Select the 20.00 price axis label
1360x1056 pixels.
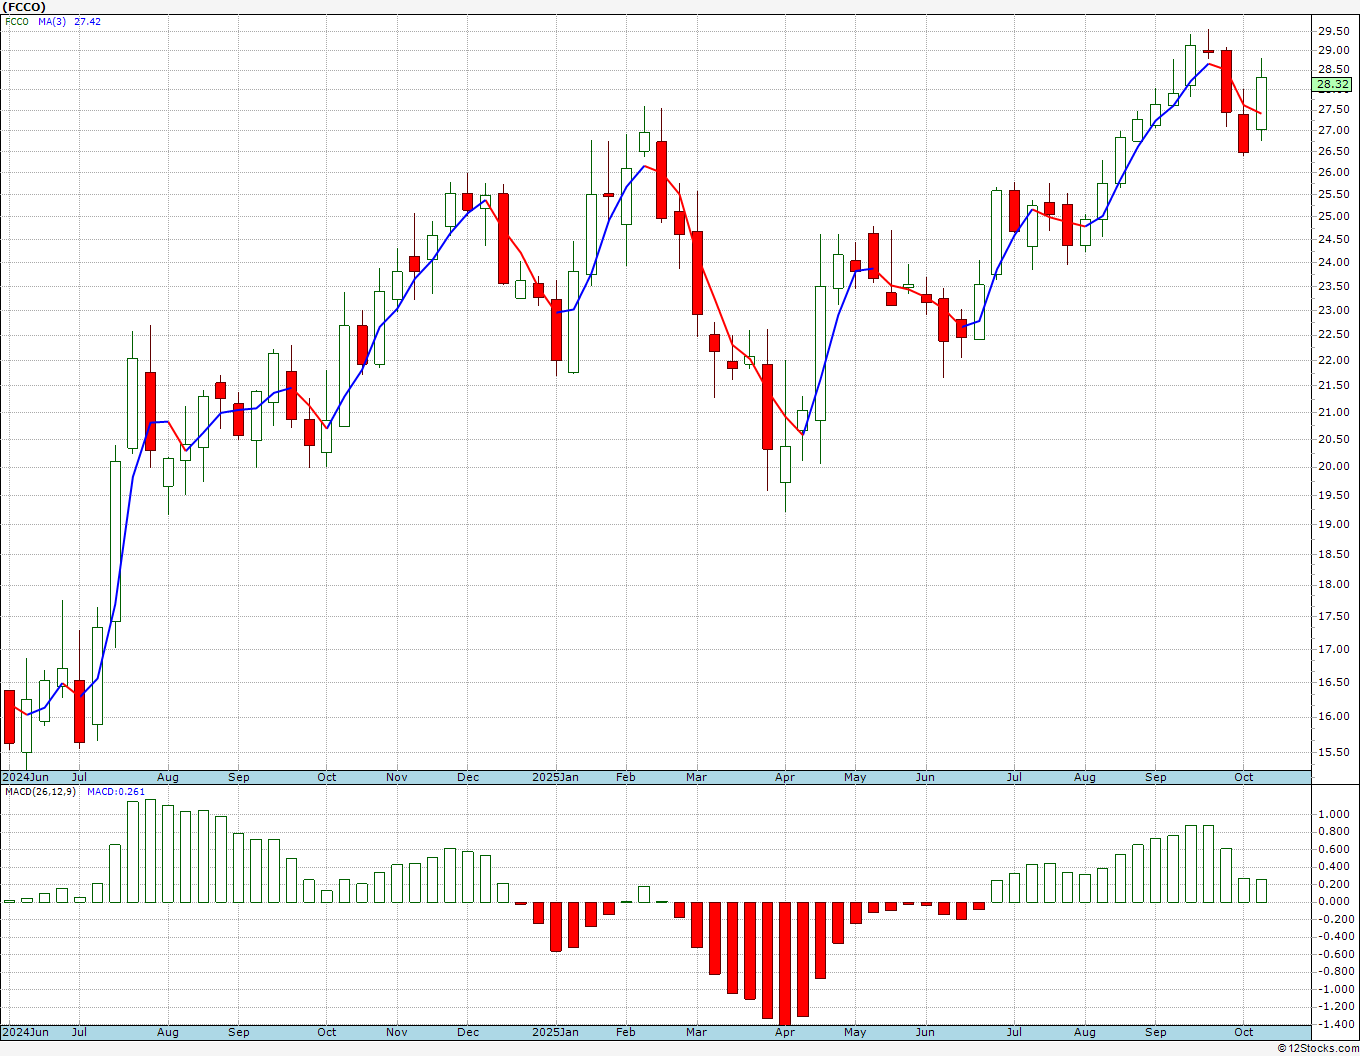(x=1333, y=466)
